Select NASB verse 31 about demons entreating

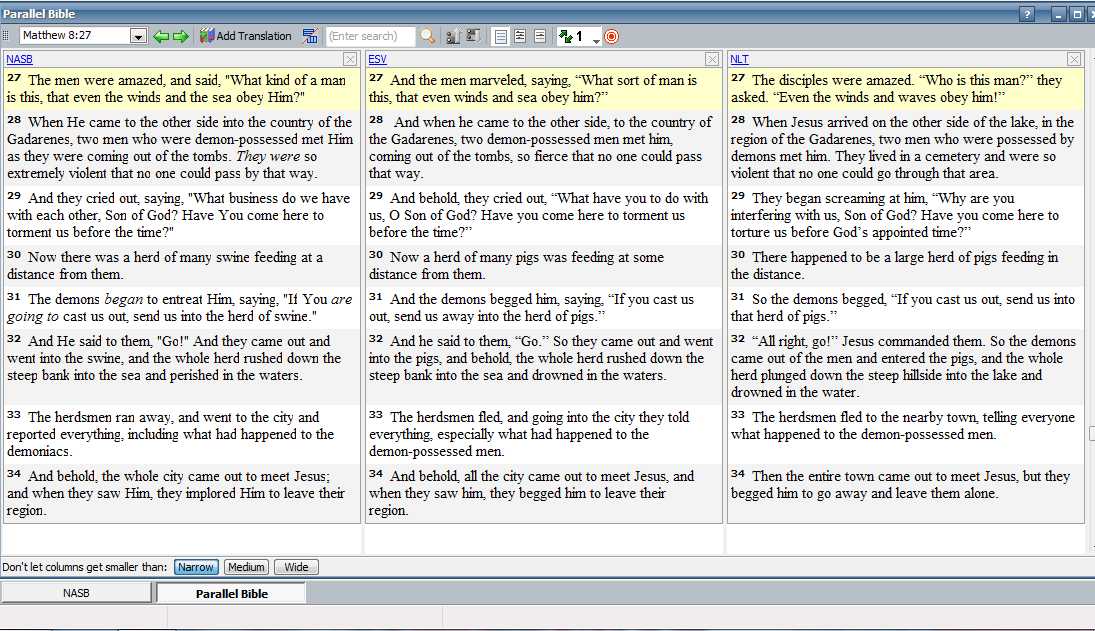(x=181, y=308)
